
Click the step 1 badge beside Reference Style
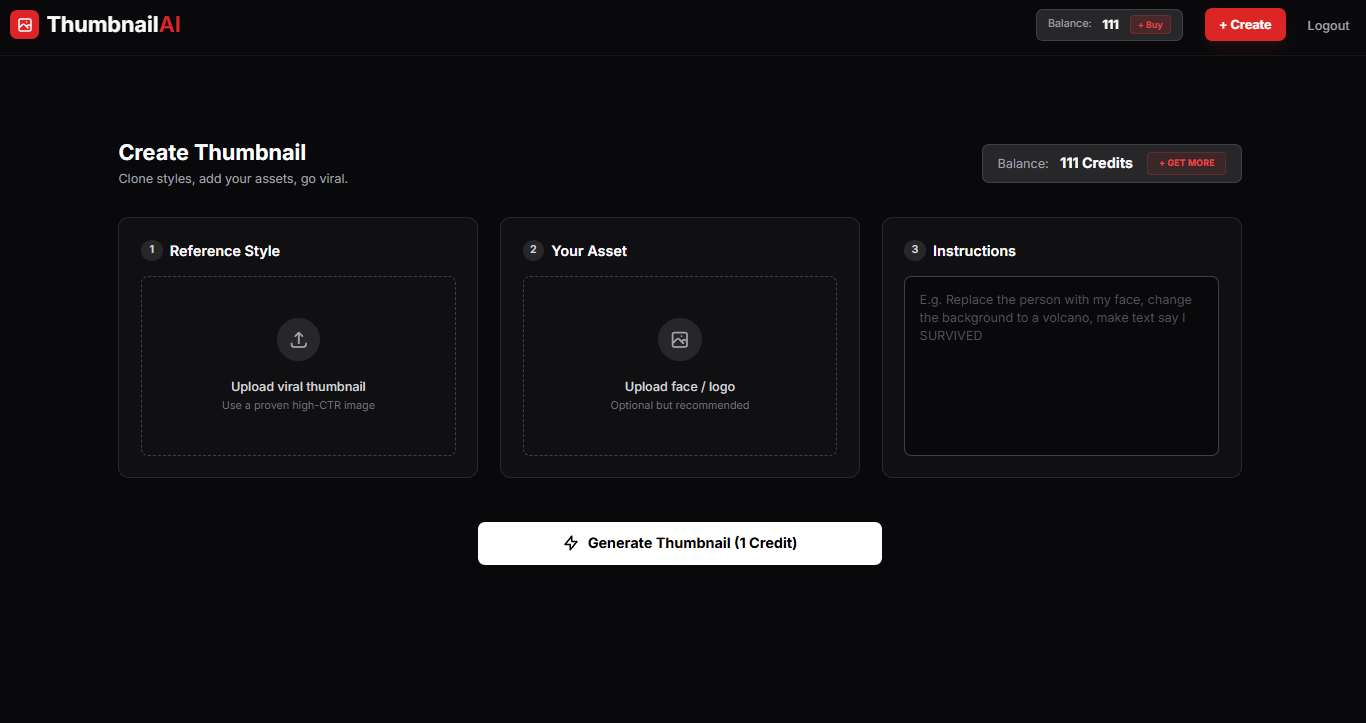[x=151, y=250]
